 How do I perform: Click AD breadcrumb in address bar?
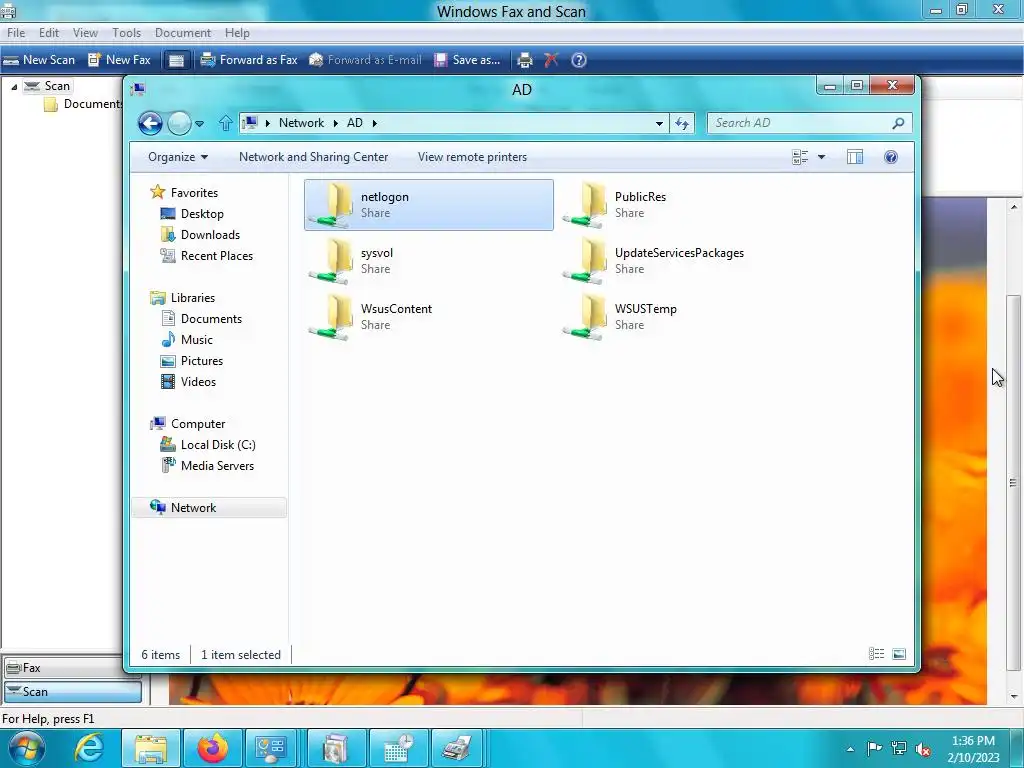coord(355,123)
